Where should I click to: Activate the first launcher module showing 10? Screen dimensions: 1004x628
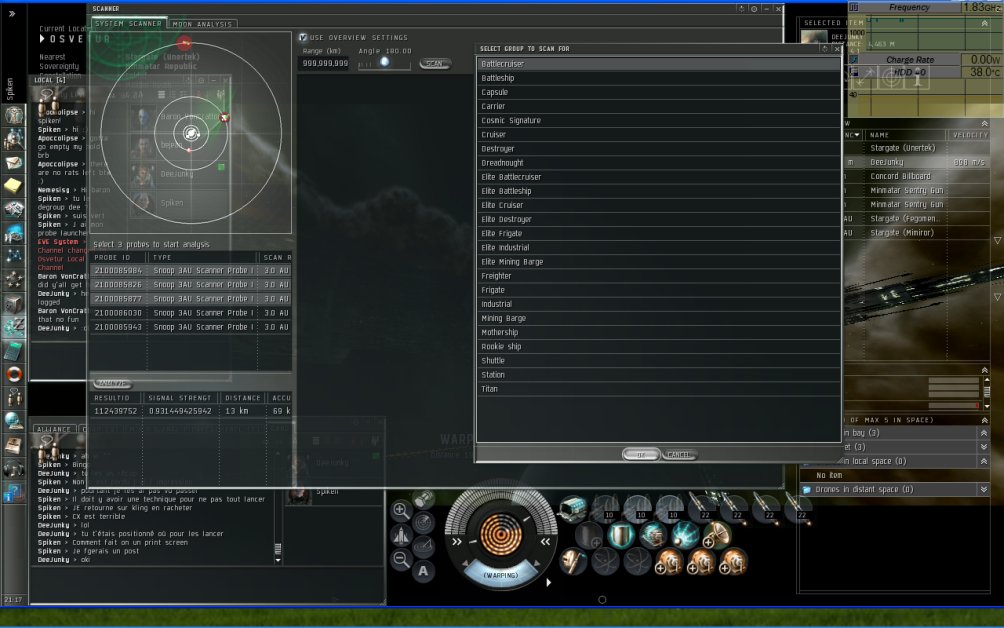pyautogui.click(x=605, y=507)
